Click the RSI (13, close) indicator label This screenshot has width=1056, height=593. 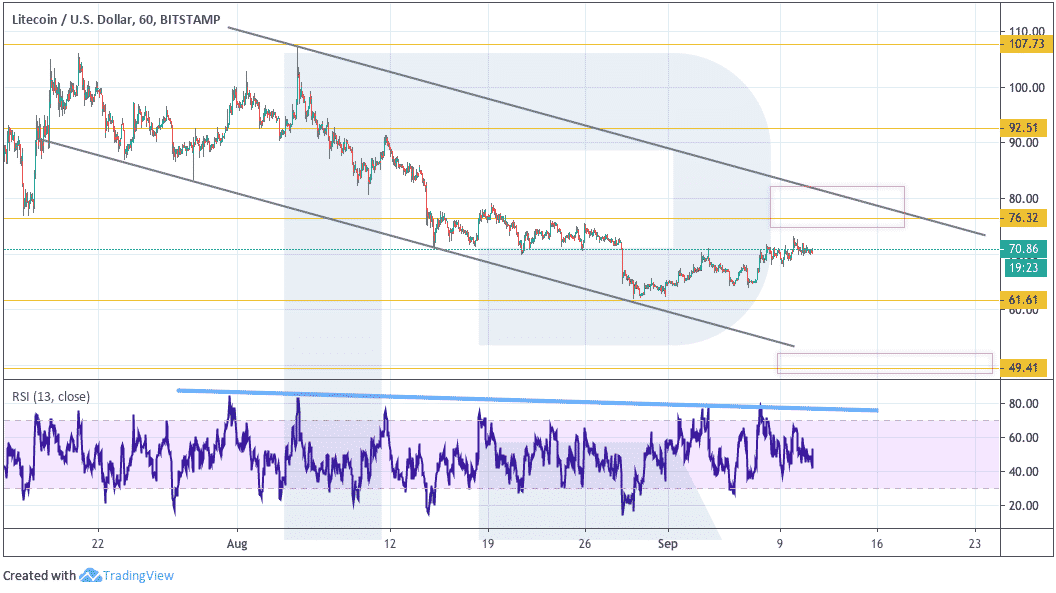coord(51,396)
